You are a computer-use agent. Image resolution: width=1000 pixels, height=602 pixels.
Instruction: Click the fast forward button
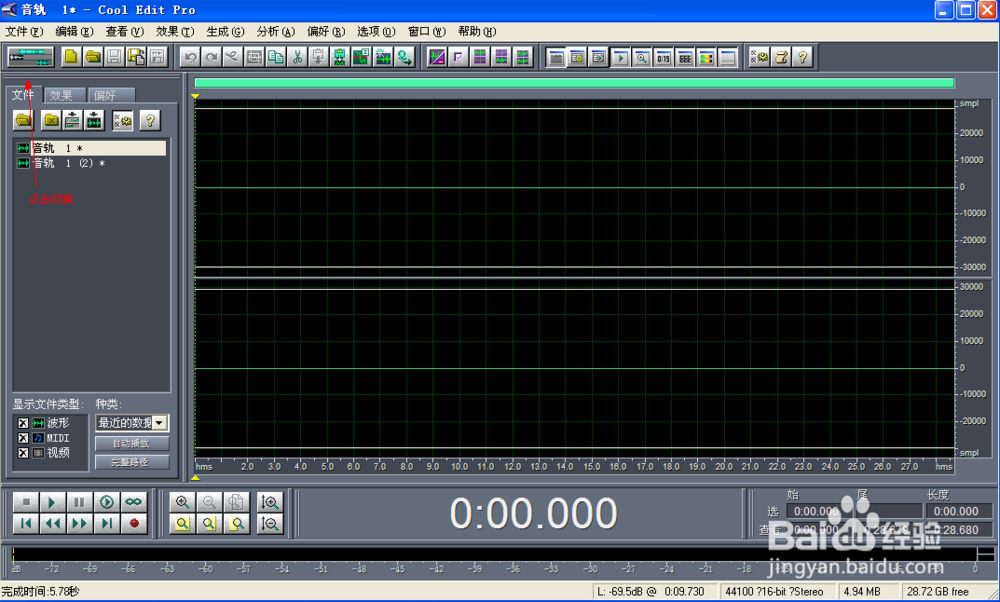(79, 524)
